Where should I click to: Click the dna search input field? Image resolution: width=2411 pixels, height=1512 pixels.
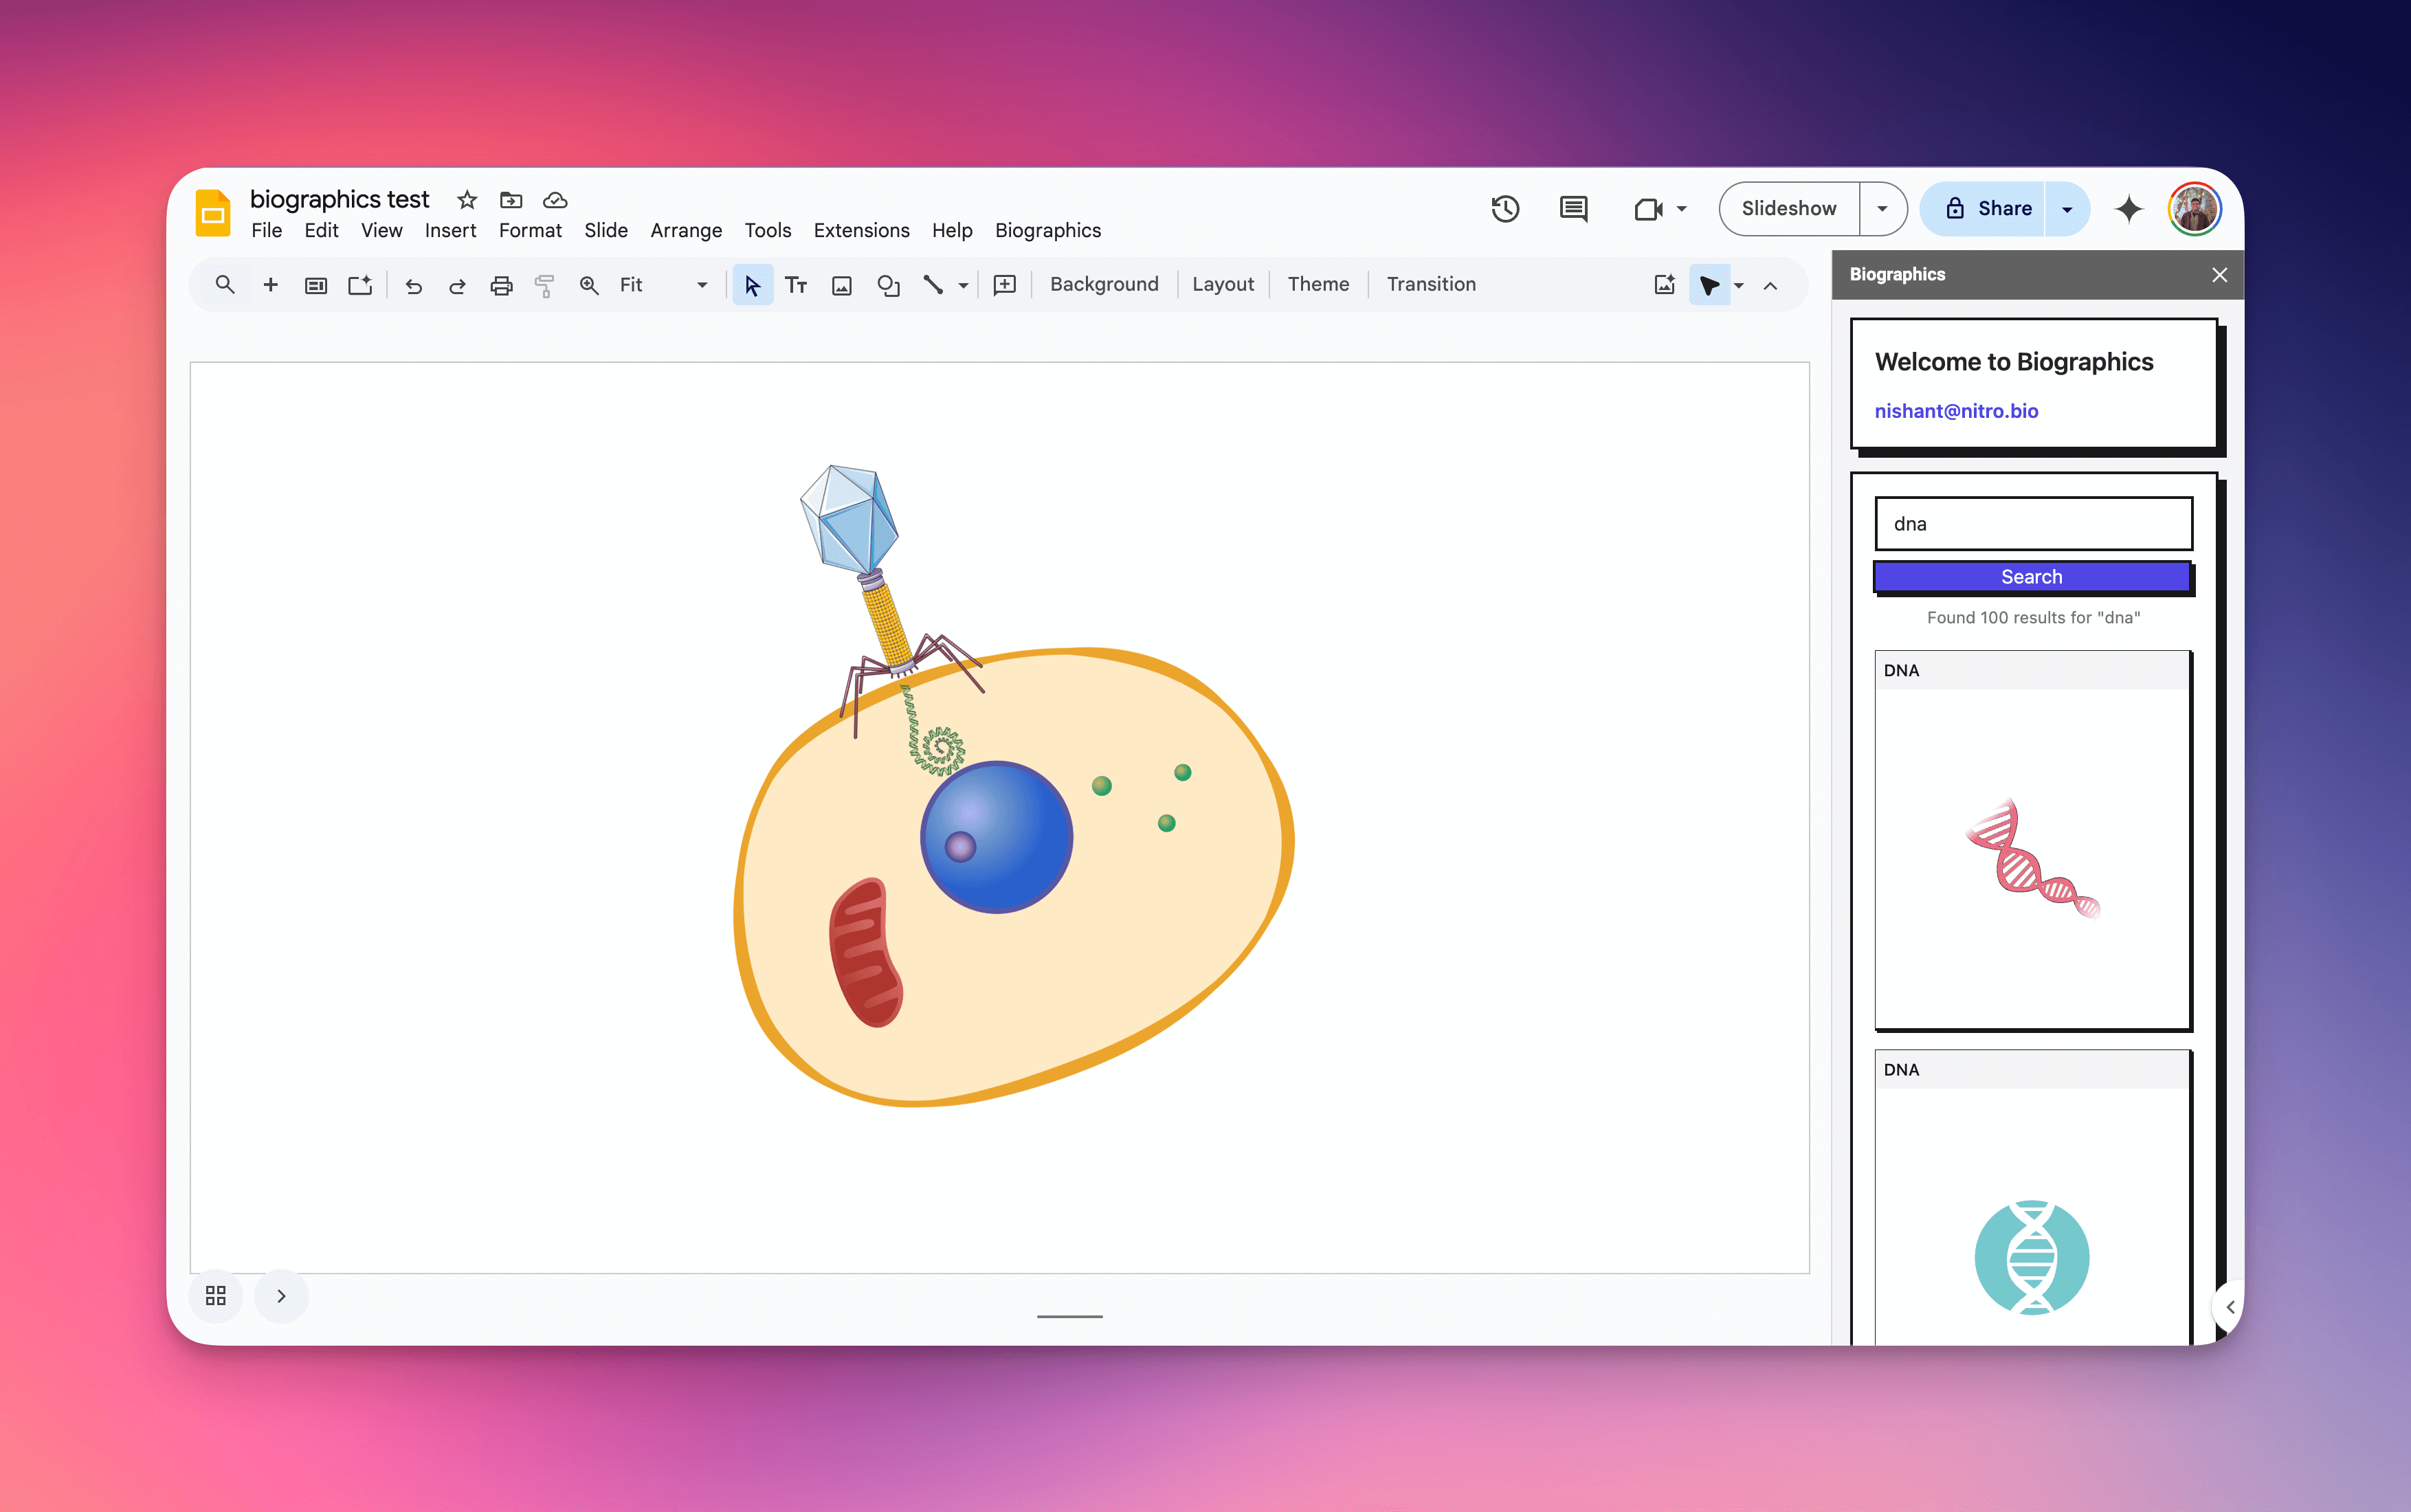(x=2032, y=523)
